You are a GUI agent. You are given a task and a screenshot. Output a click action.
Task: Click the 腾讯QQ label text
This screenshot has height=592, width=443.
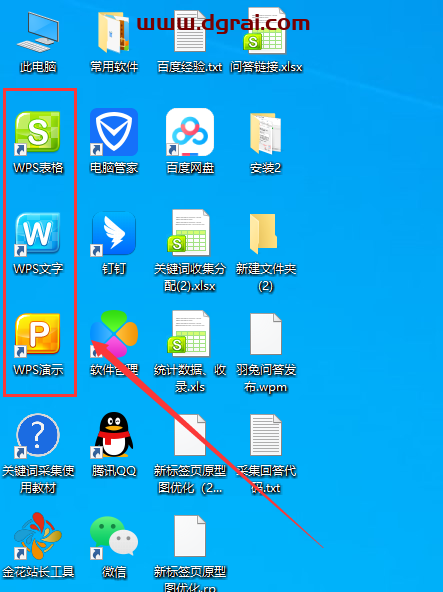click(114, 471)
